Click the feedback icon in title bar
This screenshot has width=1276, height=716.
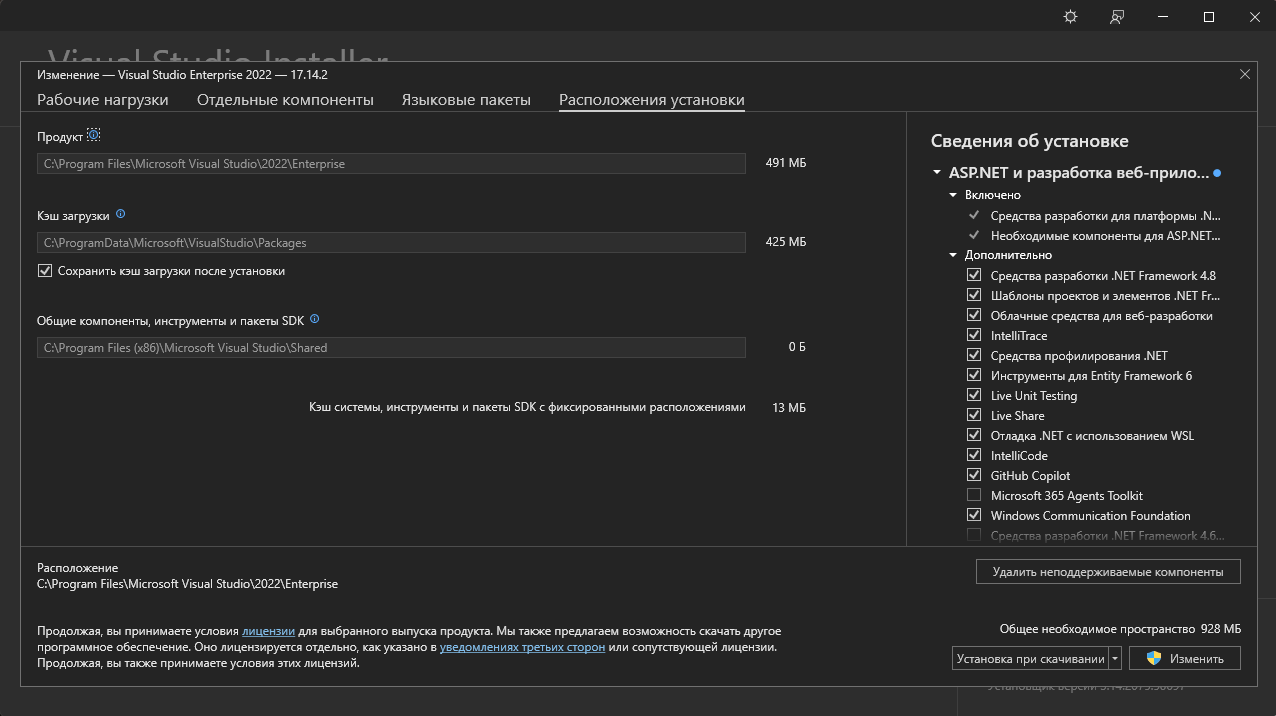(x=1117, y=17)
